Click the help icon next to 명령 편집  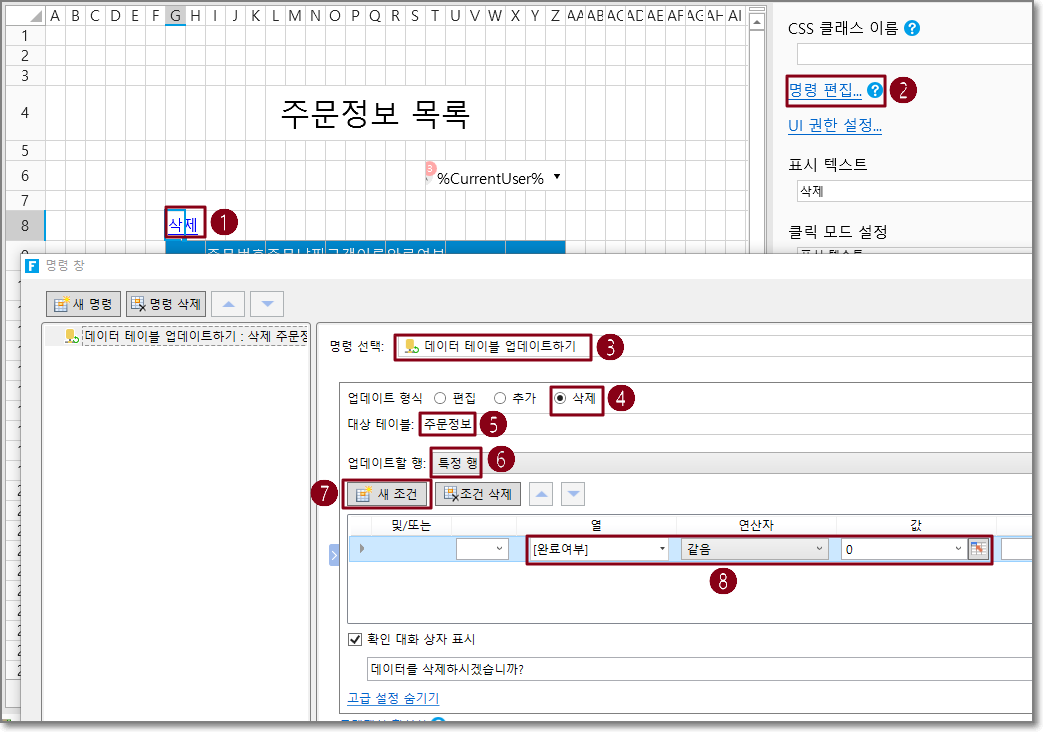pos(875,90)
